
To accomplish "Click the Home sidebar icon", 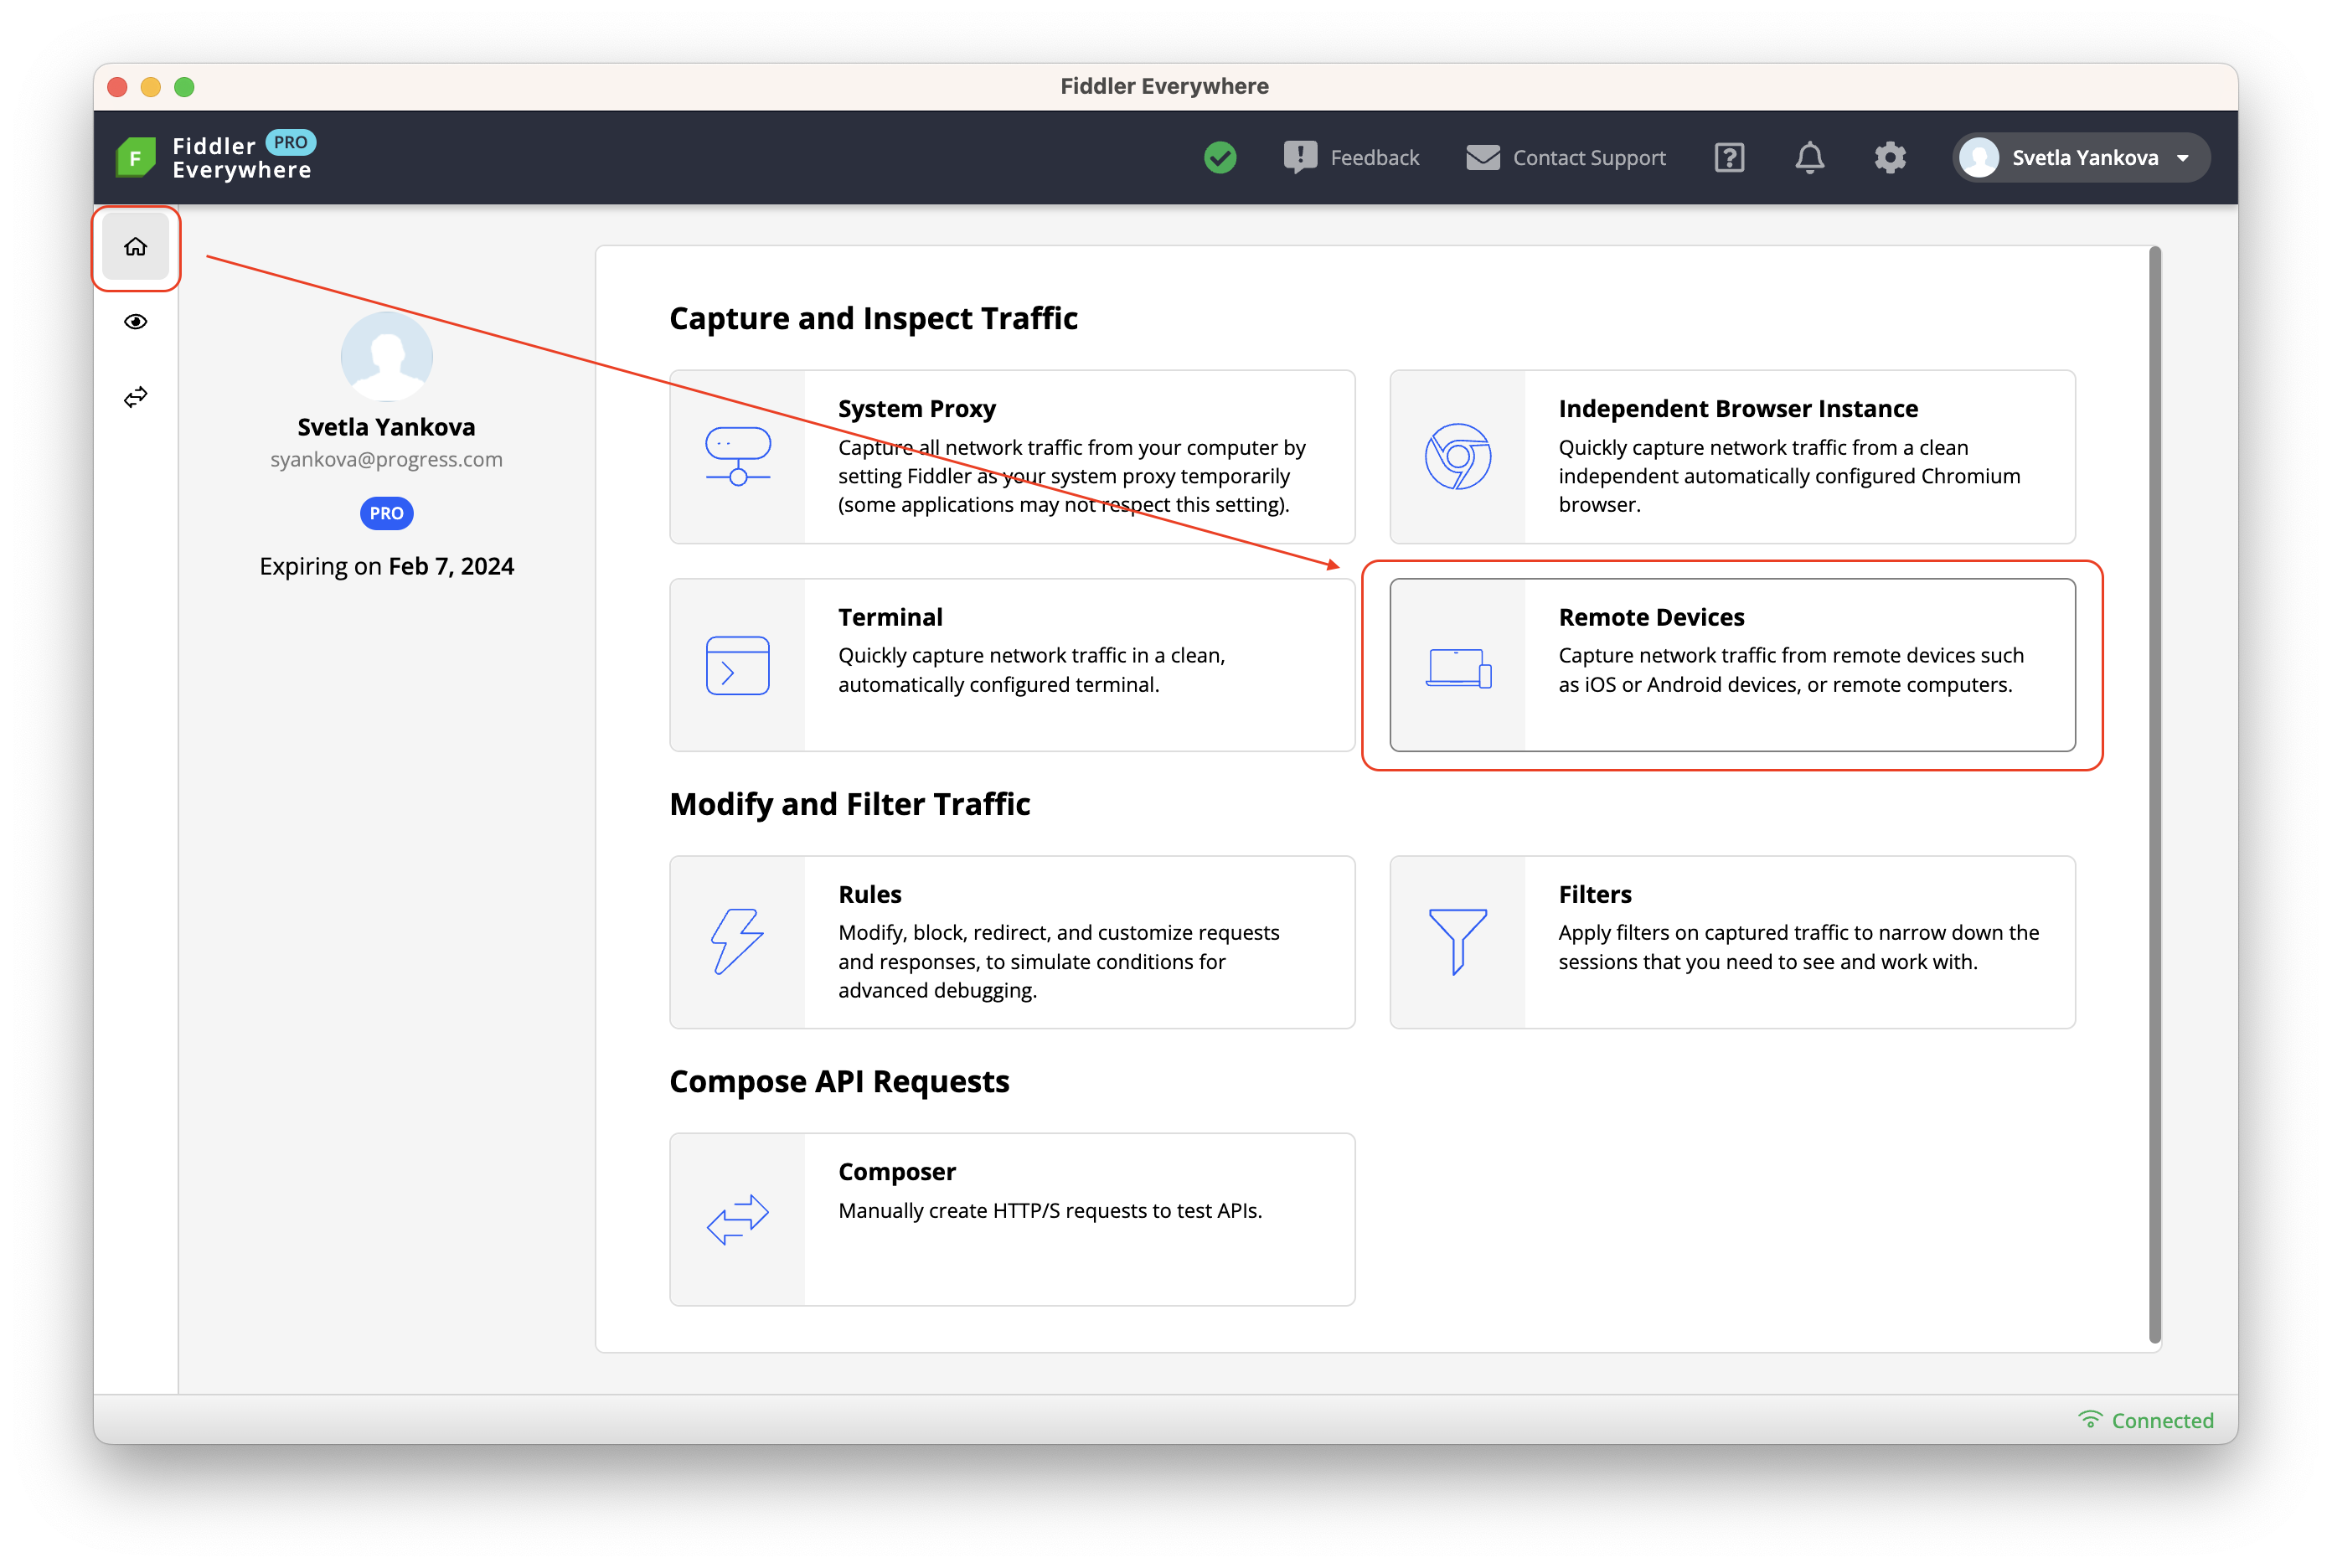I will [x=136, y=247].
